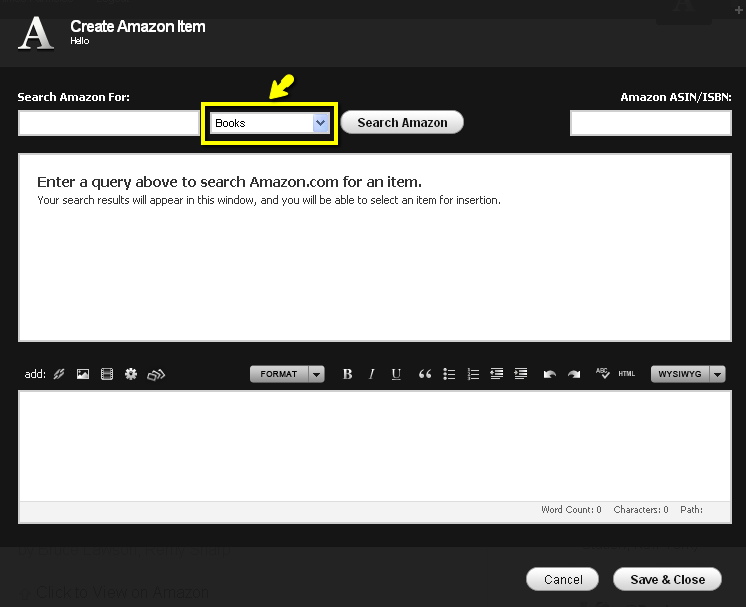Open the Books category dropdown
This screenshot has width=746, height=607.
click(x=270, y=123)
